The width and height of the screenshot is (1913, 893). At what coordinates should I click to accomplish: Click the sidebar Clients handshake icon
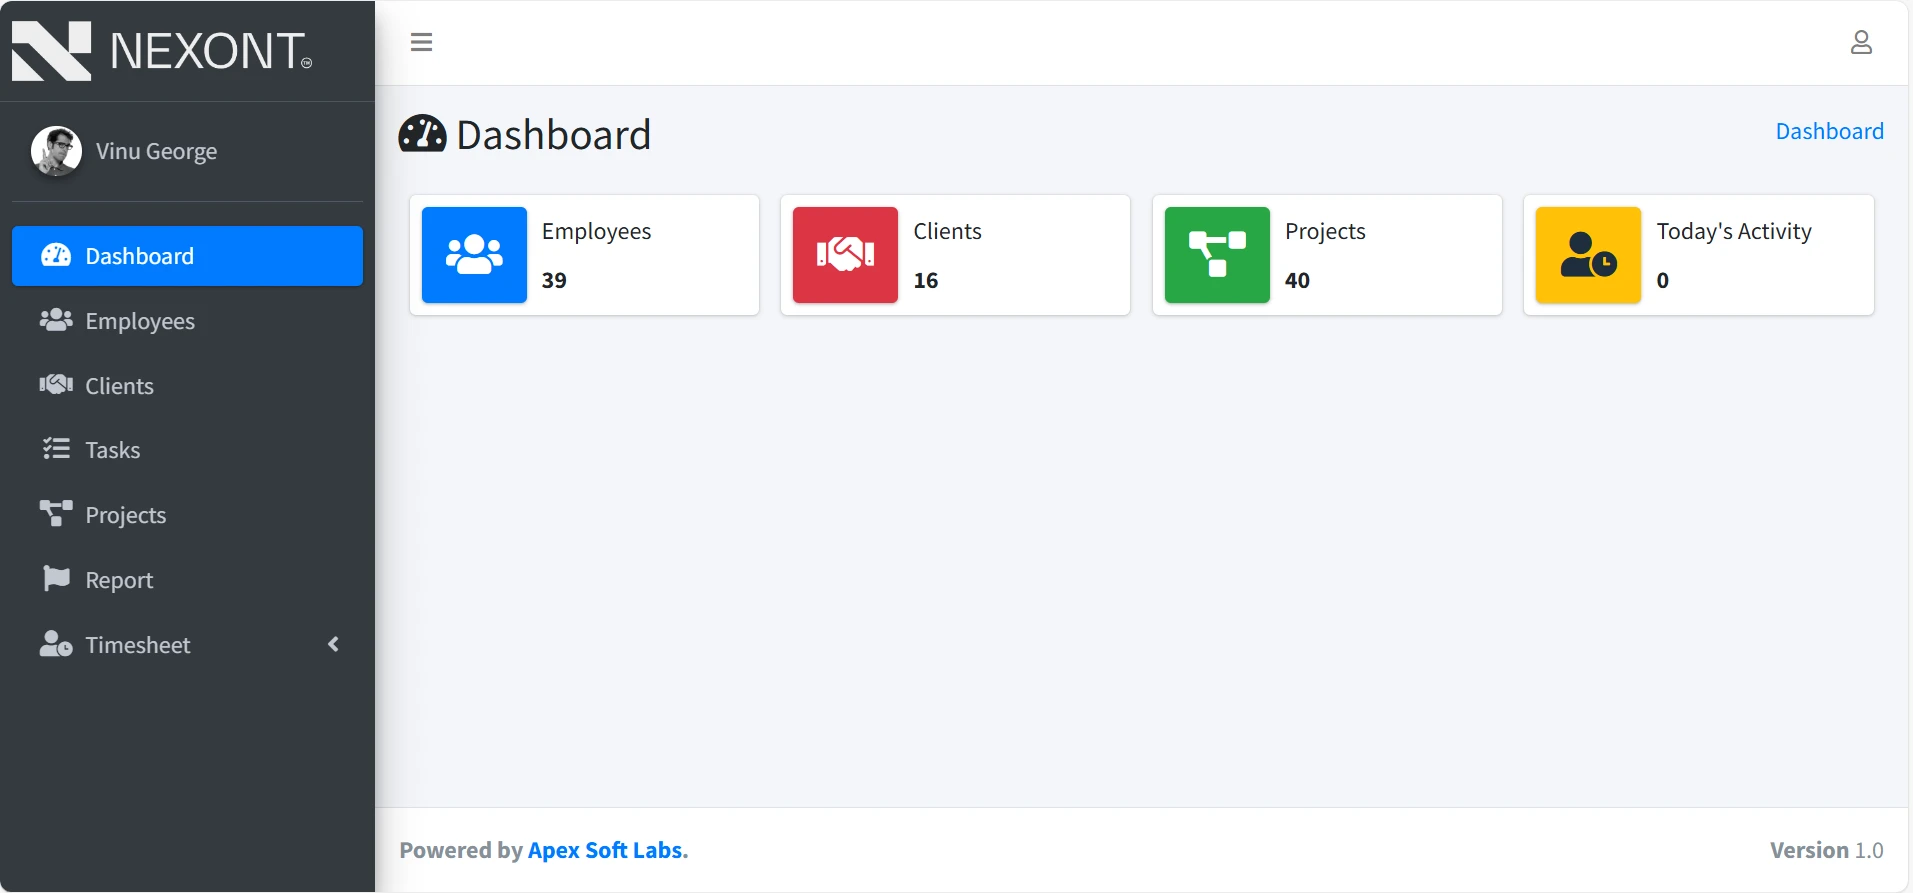(x=56, y=385)
